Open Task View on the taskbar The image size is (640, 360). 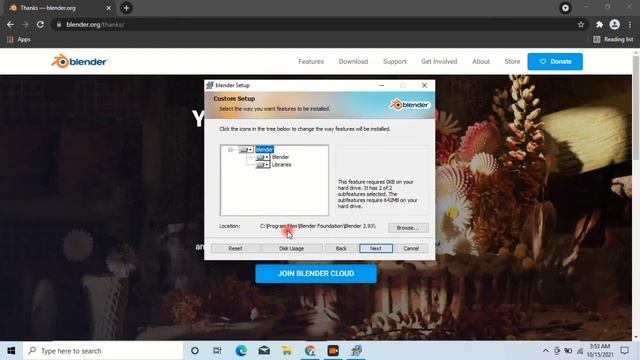(217, 351)
